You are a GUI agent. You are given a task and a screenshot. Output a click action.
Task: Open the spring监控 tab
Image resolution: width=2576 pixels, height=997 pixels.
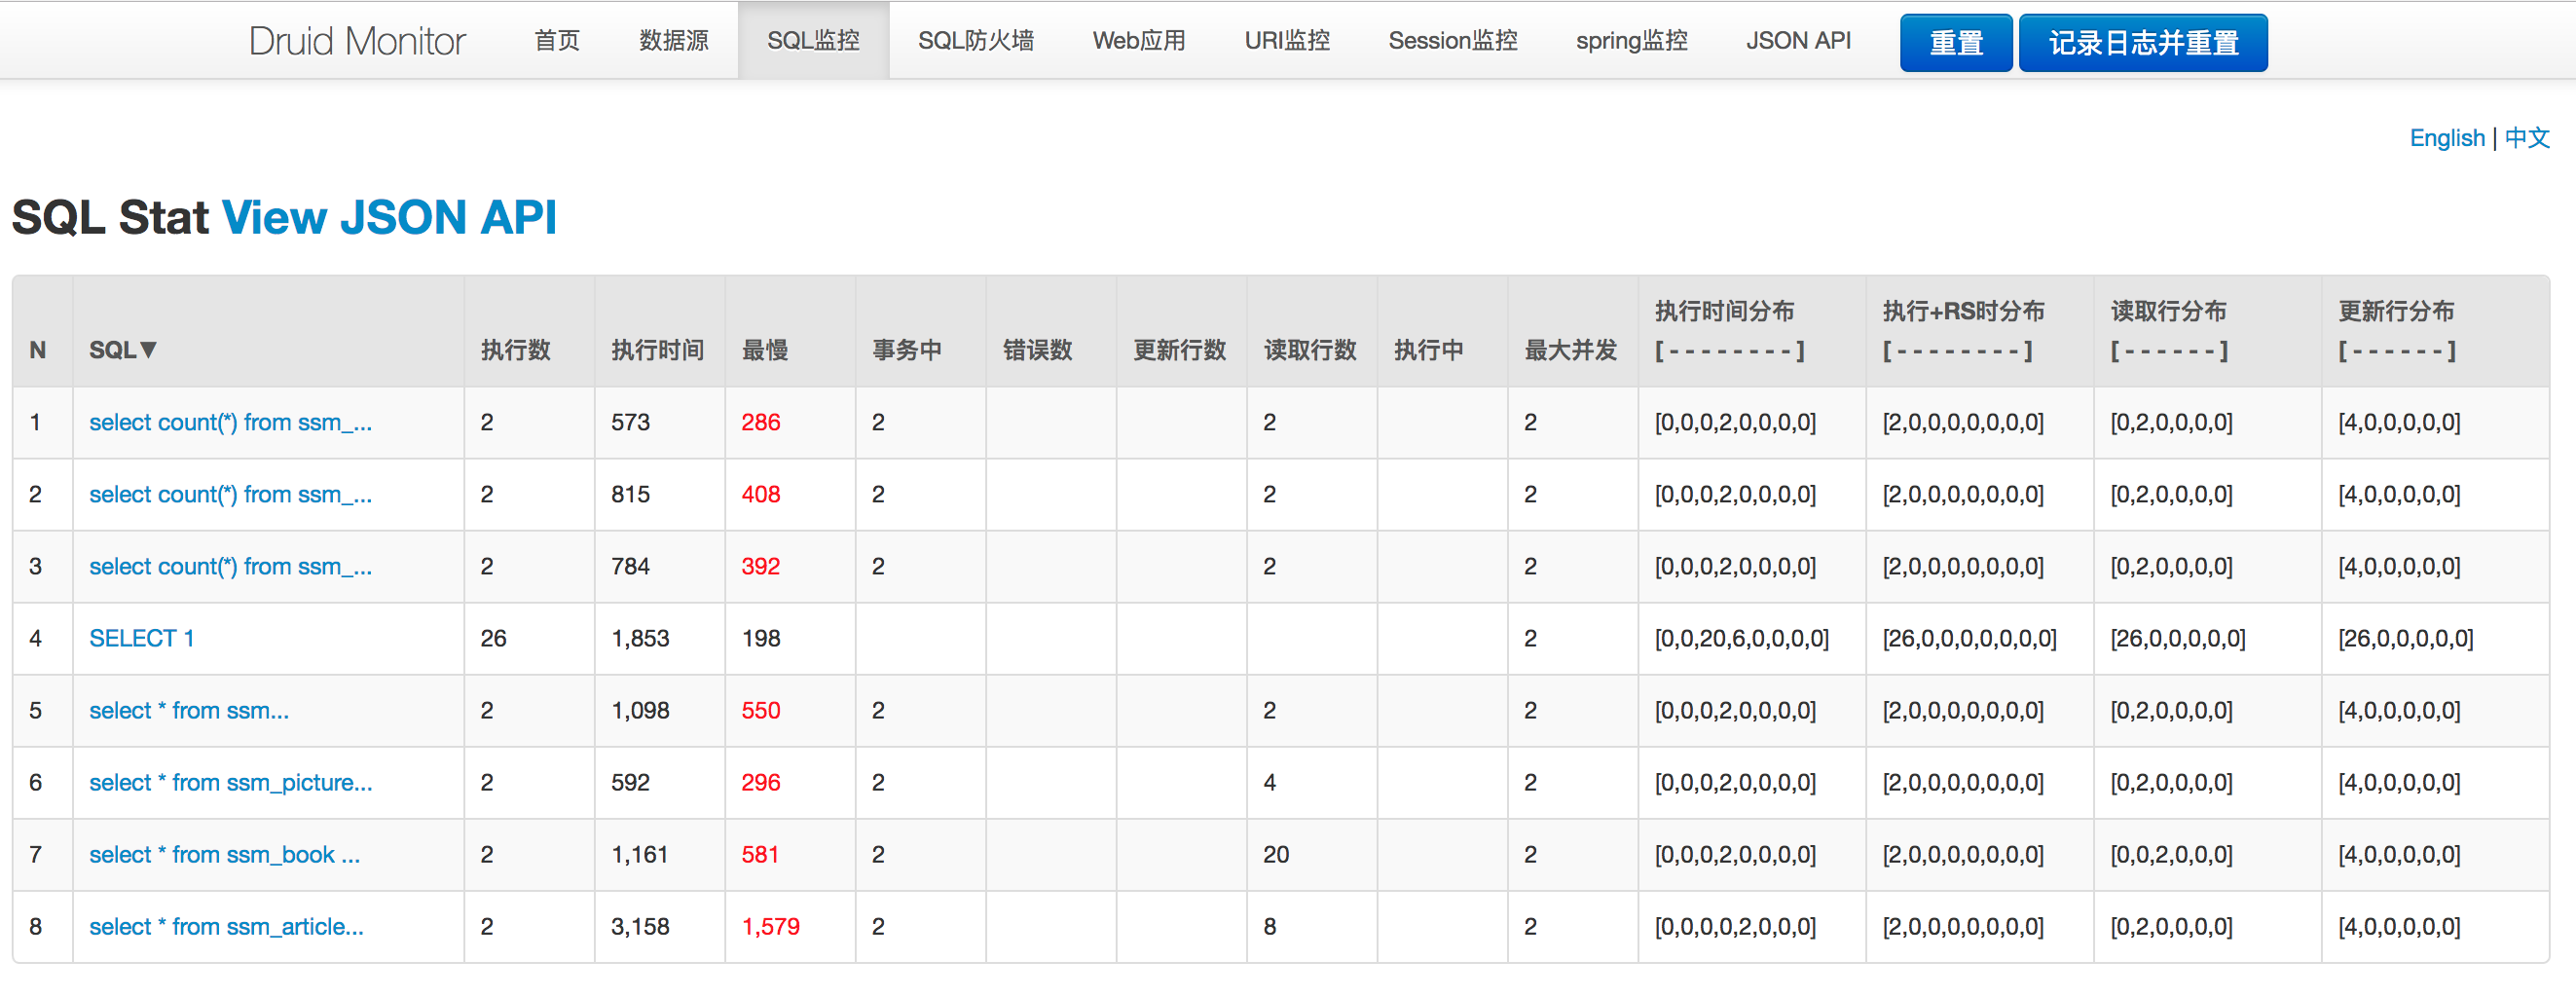1632,40
